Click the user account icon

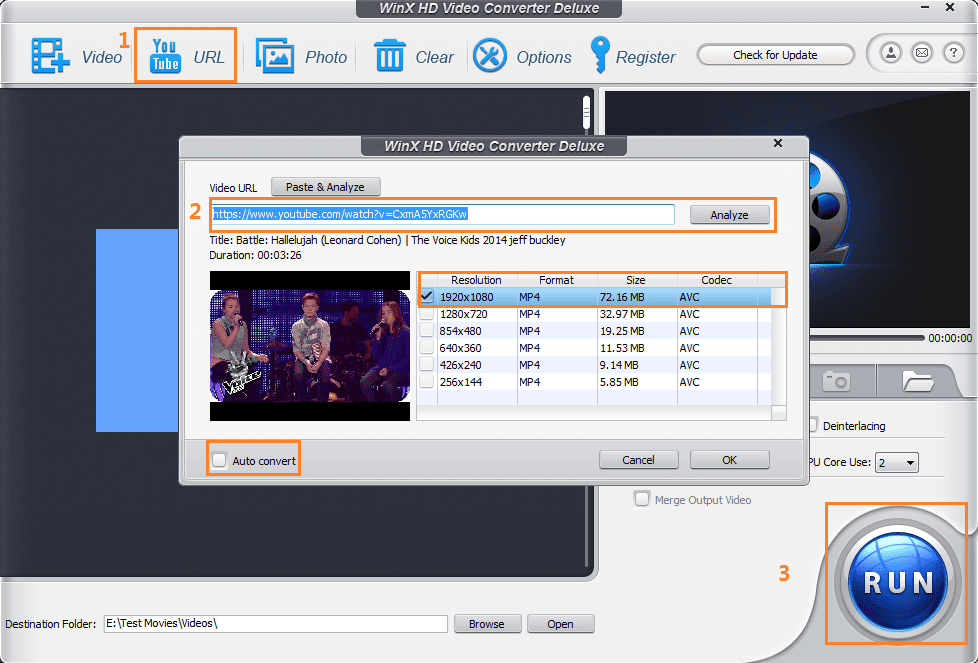coord(891,53)
